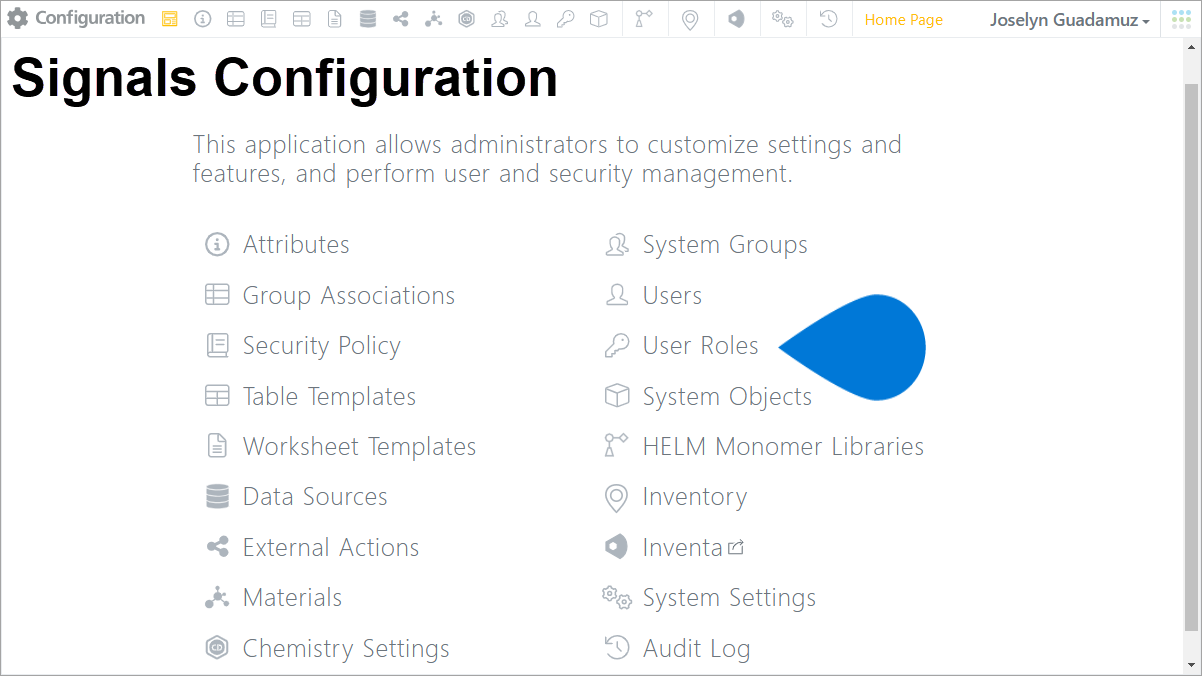
Task: Open the Inventory link in the list
Action: 695,497
